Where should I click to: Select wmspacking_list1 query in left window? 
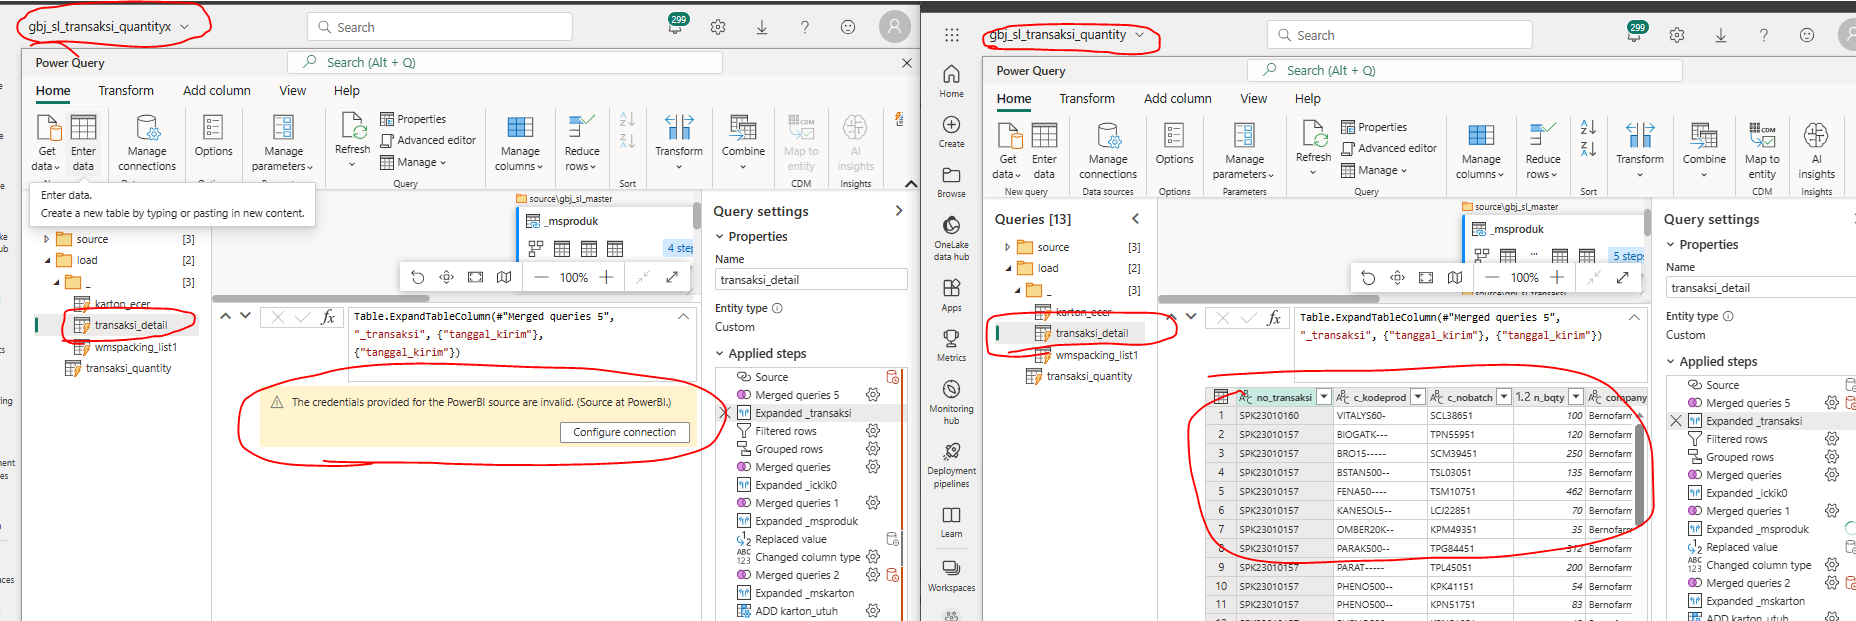pos(135,347)
